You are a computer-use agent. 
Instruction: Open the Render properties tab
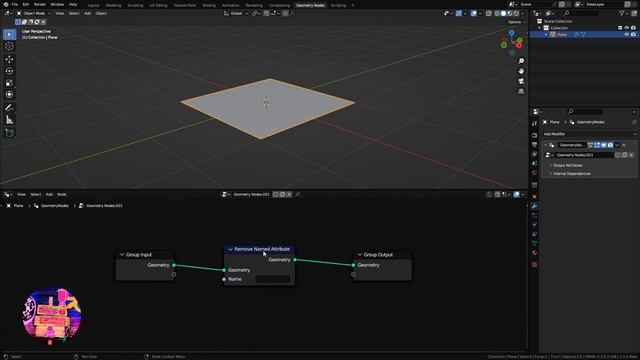(x=534, y=135)
